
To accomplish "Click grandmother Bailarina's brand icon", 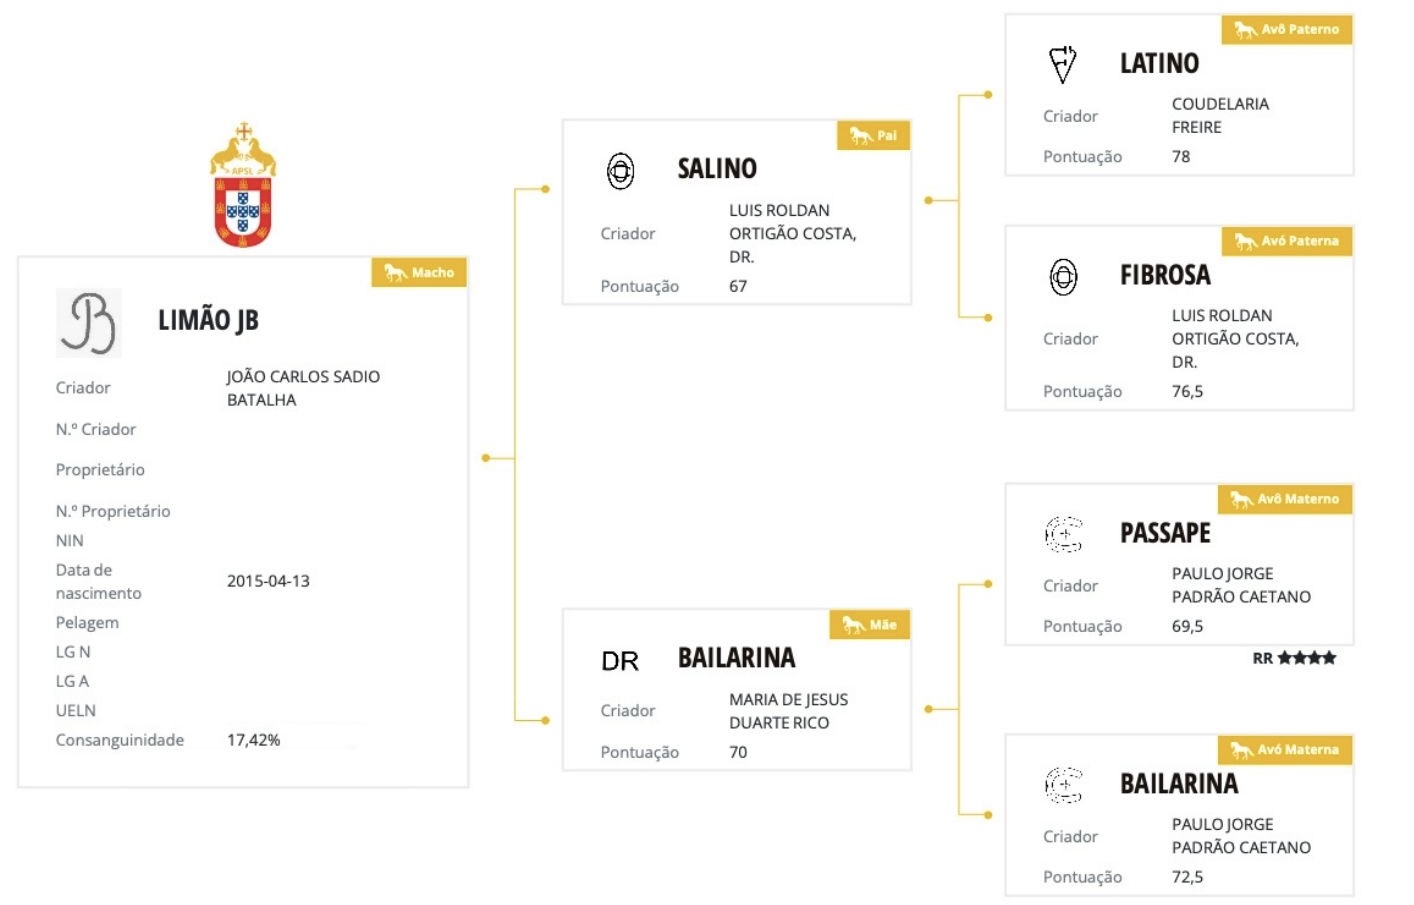I will tap(1063, 785).
